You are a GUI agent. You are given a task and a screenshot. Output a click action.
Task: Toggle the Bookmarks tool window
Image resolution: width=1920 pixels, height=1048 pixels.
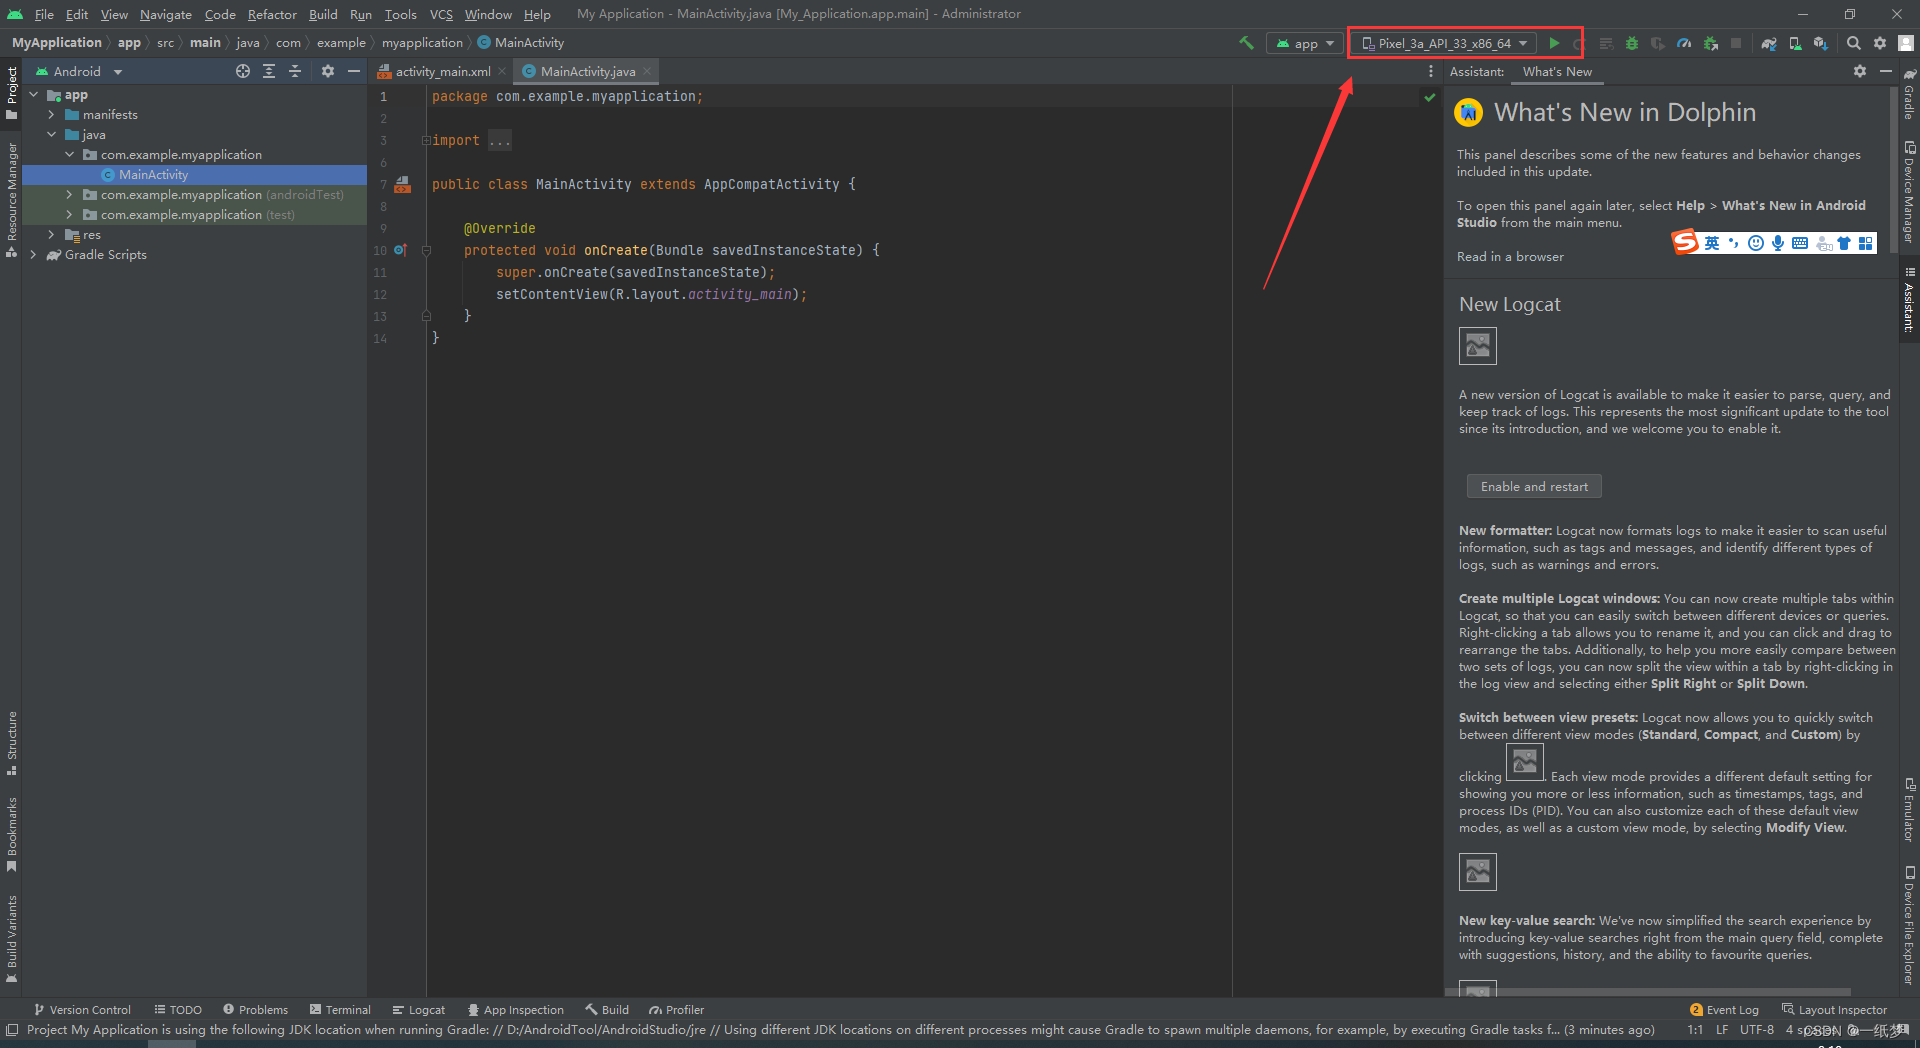(11, 833)
